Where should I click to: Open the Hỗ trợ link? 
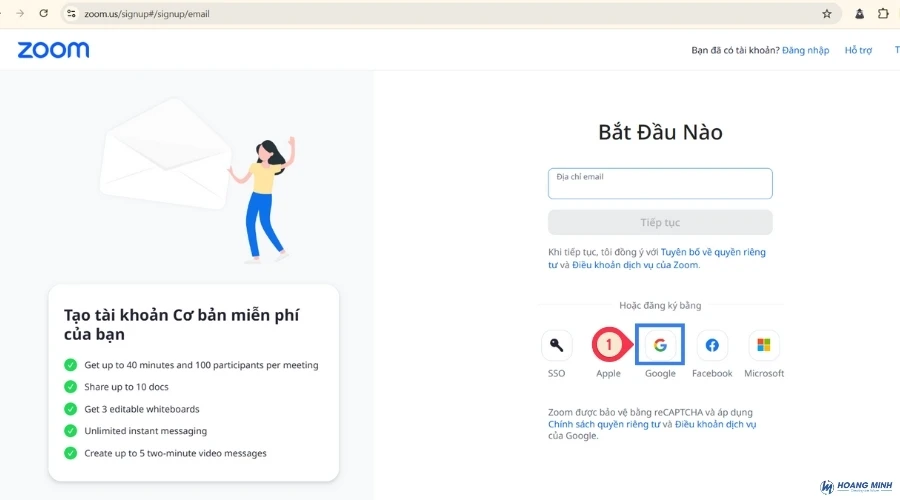click(858, 51)
